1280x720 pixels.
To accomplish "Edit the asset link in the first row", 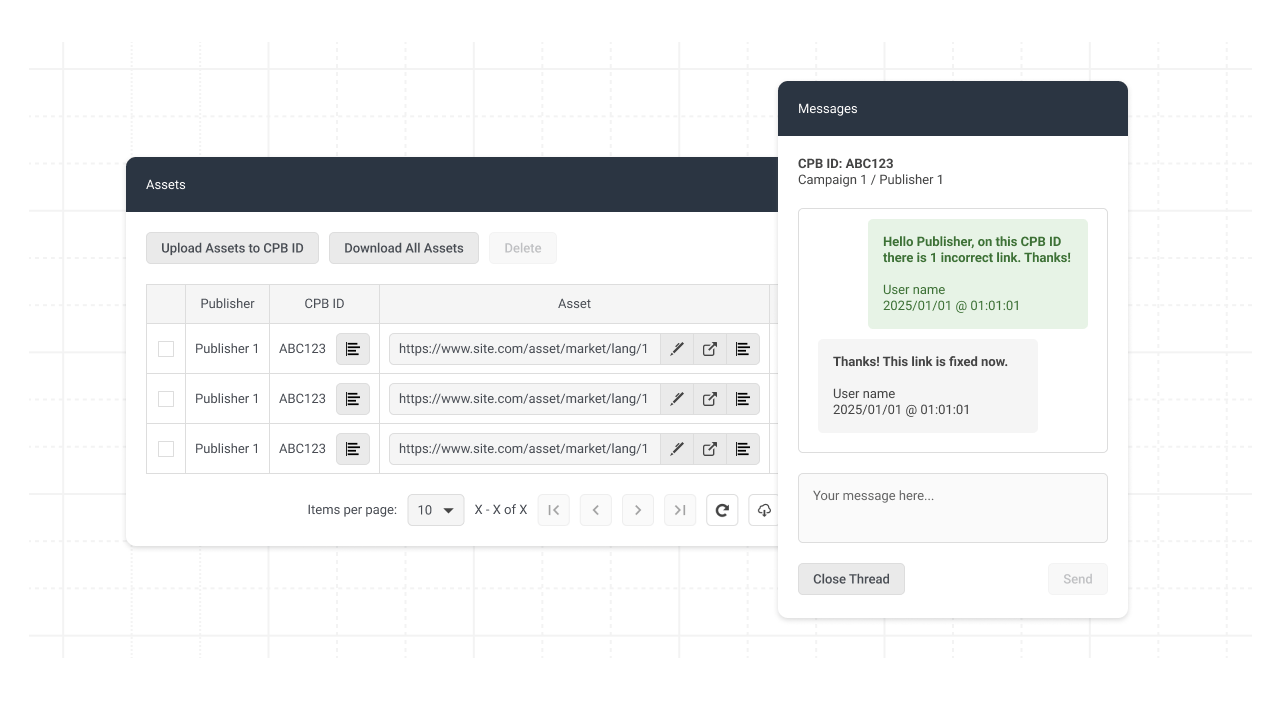I will [x=677, y=349].
